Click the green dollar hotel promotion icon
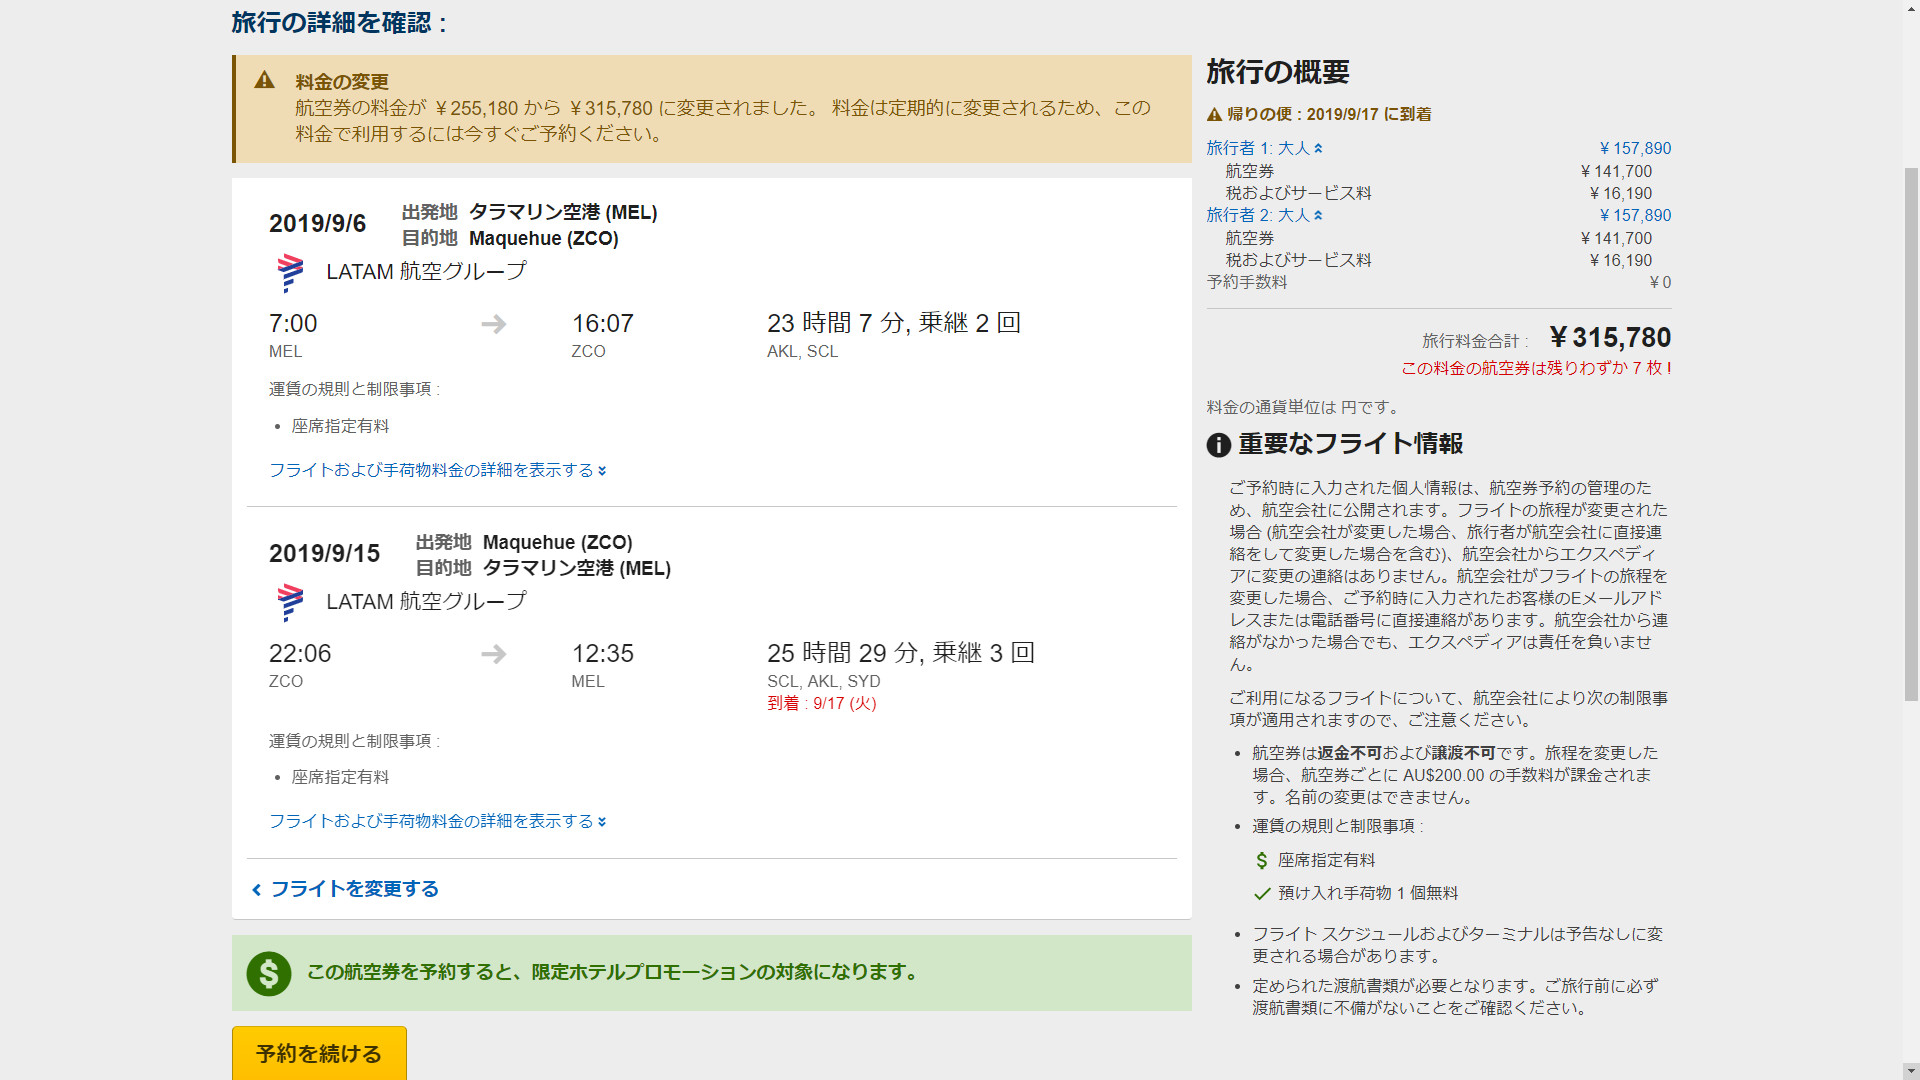This screenshot has height=1080, width=1920. 269,973
